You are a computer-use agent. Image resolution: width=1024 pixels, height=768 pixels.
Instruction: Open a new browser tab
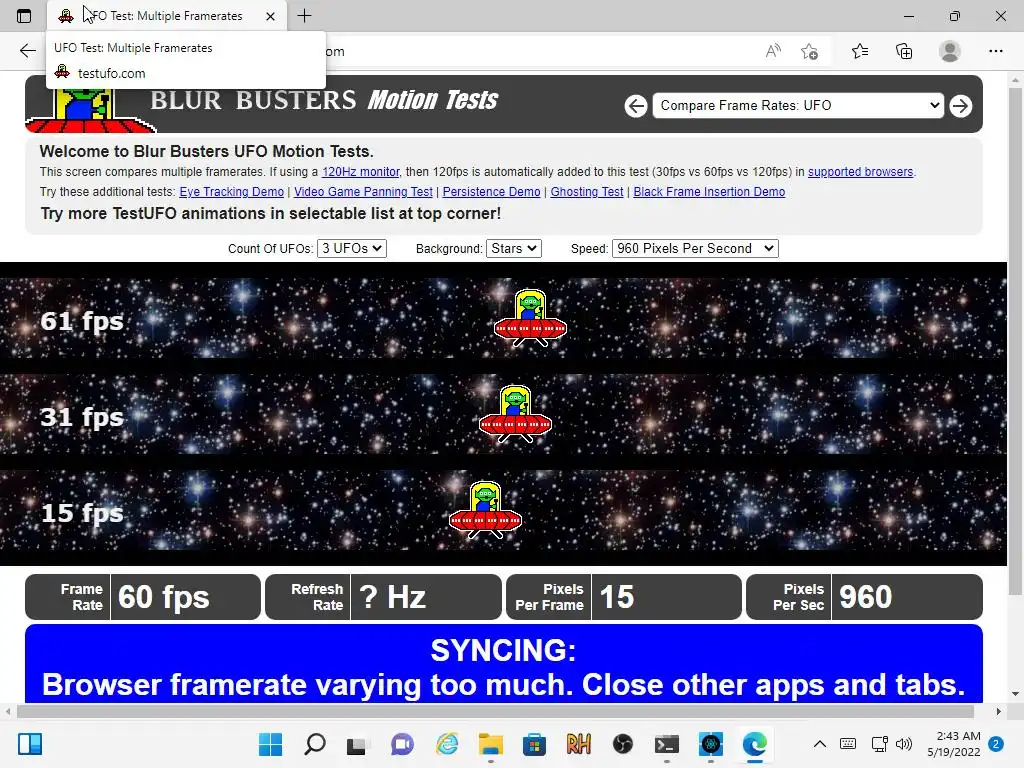click(304, 16)
